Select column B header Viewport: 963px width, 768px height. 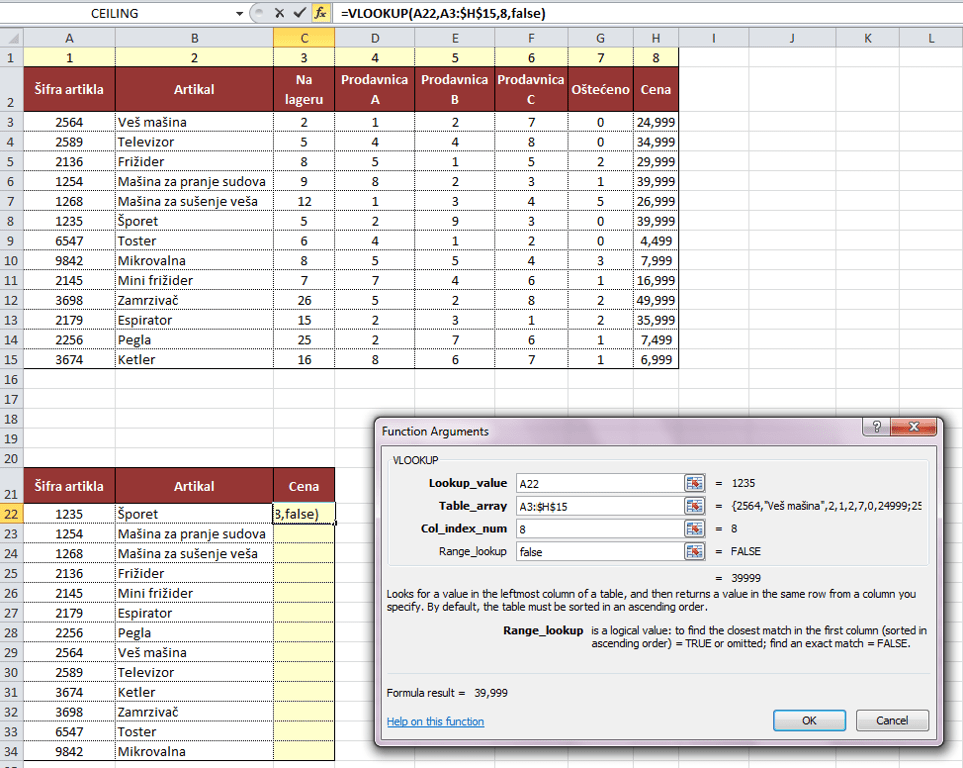[194, 38]
